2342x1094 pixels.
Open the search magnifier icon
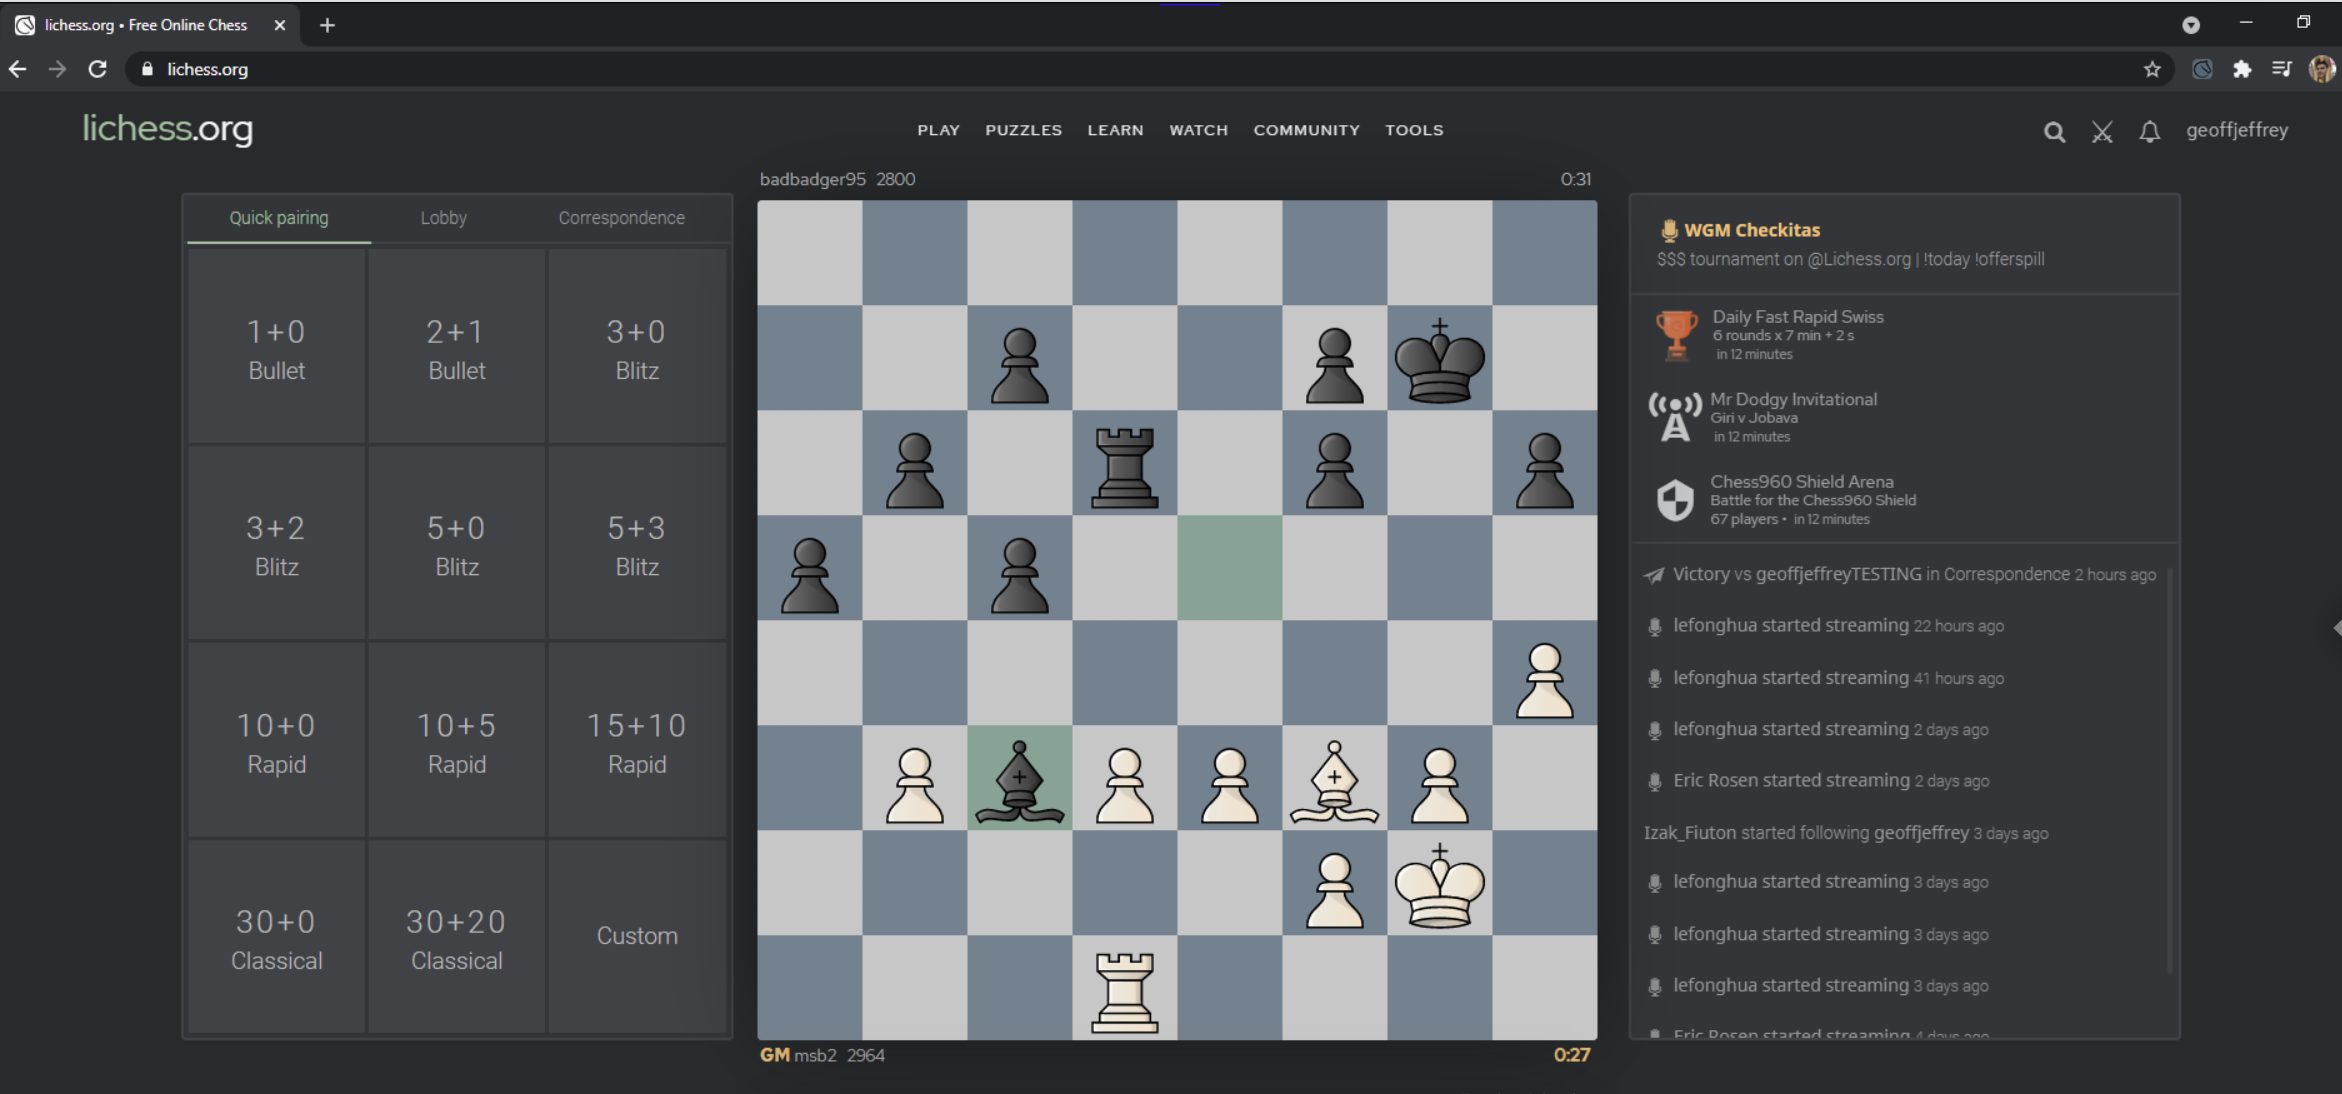(2054, 131)
